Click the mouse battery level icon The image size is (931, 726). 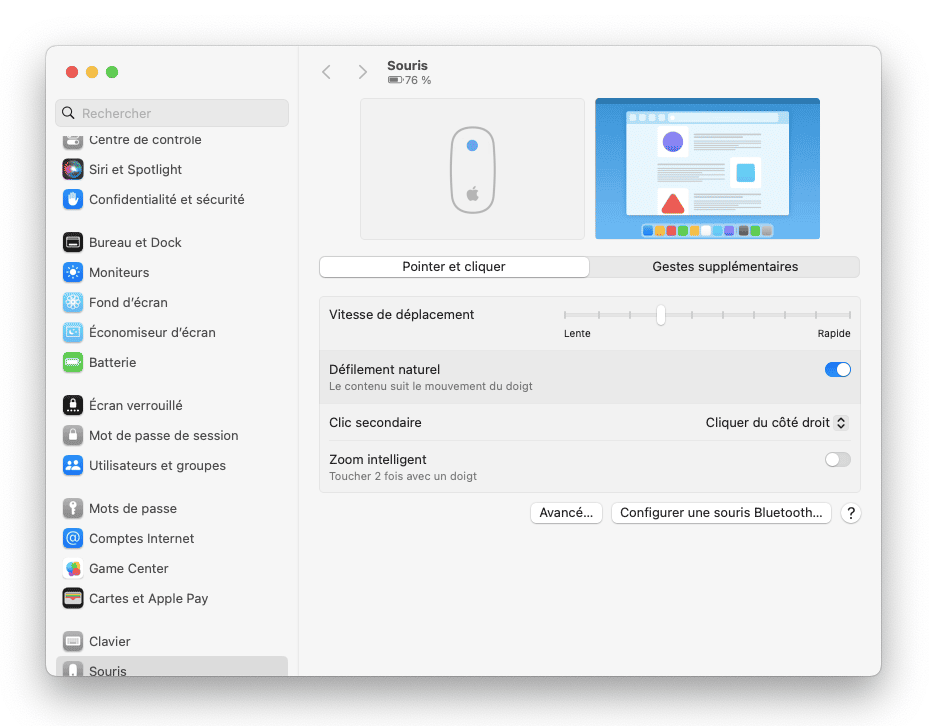click(395, 80)
